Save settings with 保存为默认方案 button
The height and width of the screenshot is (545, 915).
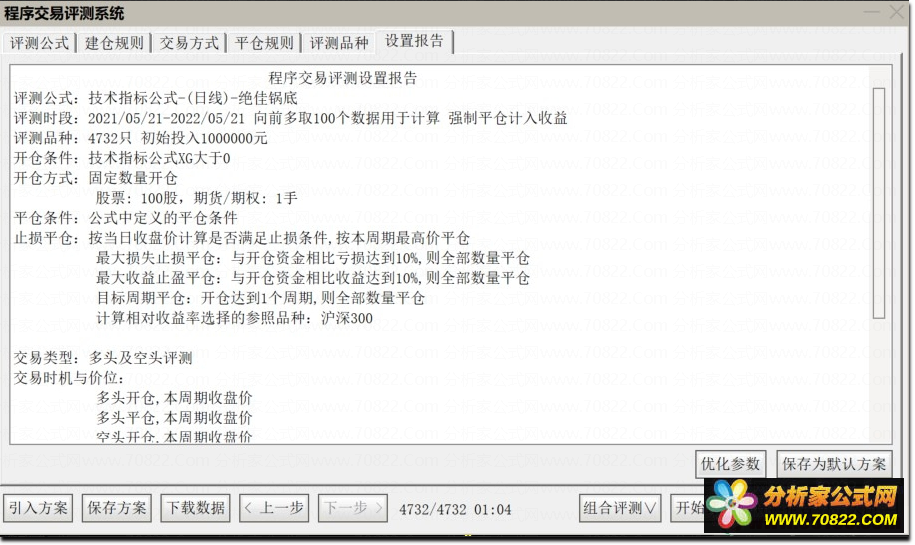pyautogui.click(x=834, y=464)
